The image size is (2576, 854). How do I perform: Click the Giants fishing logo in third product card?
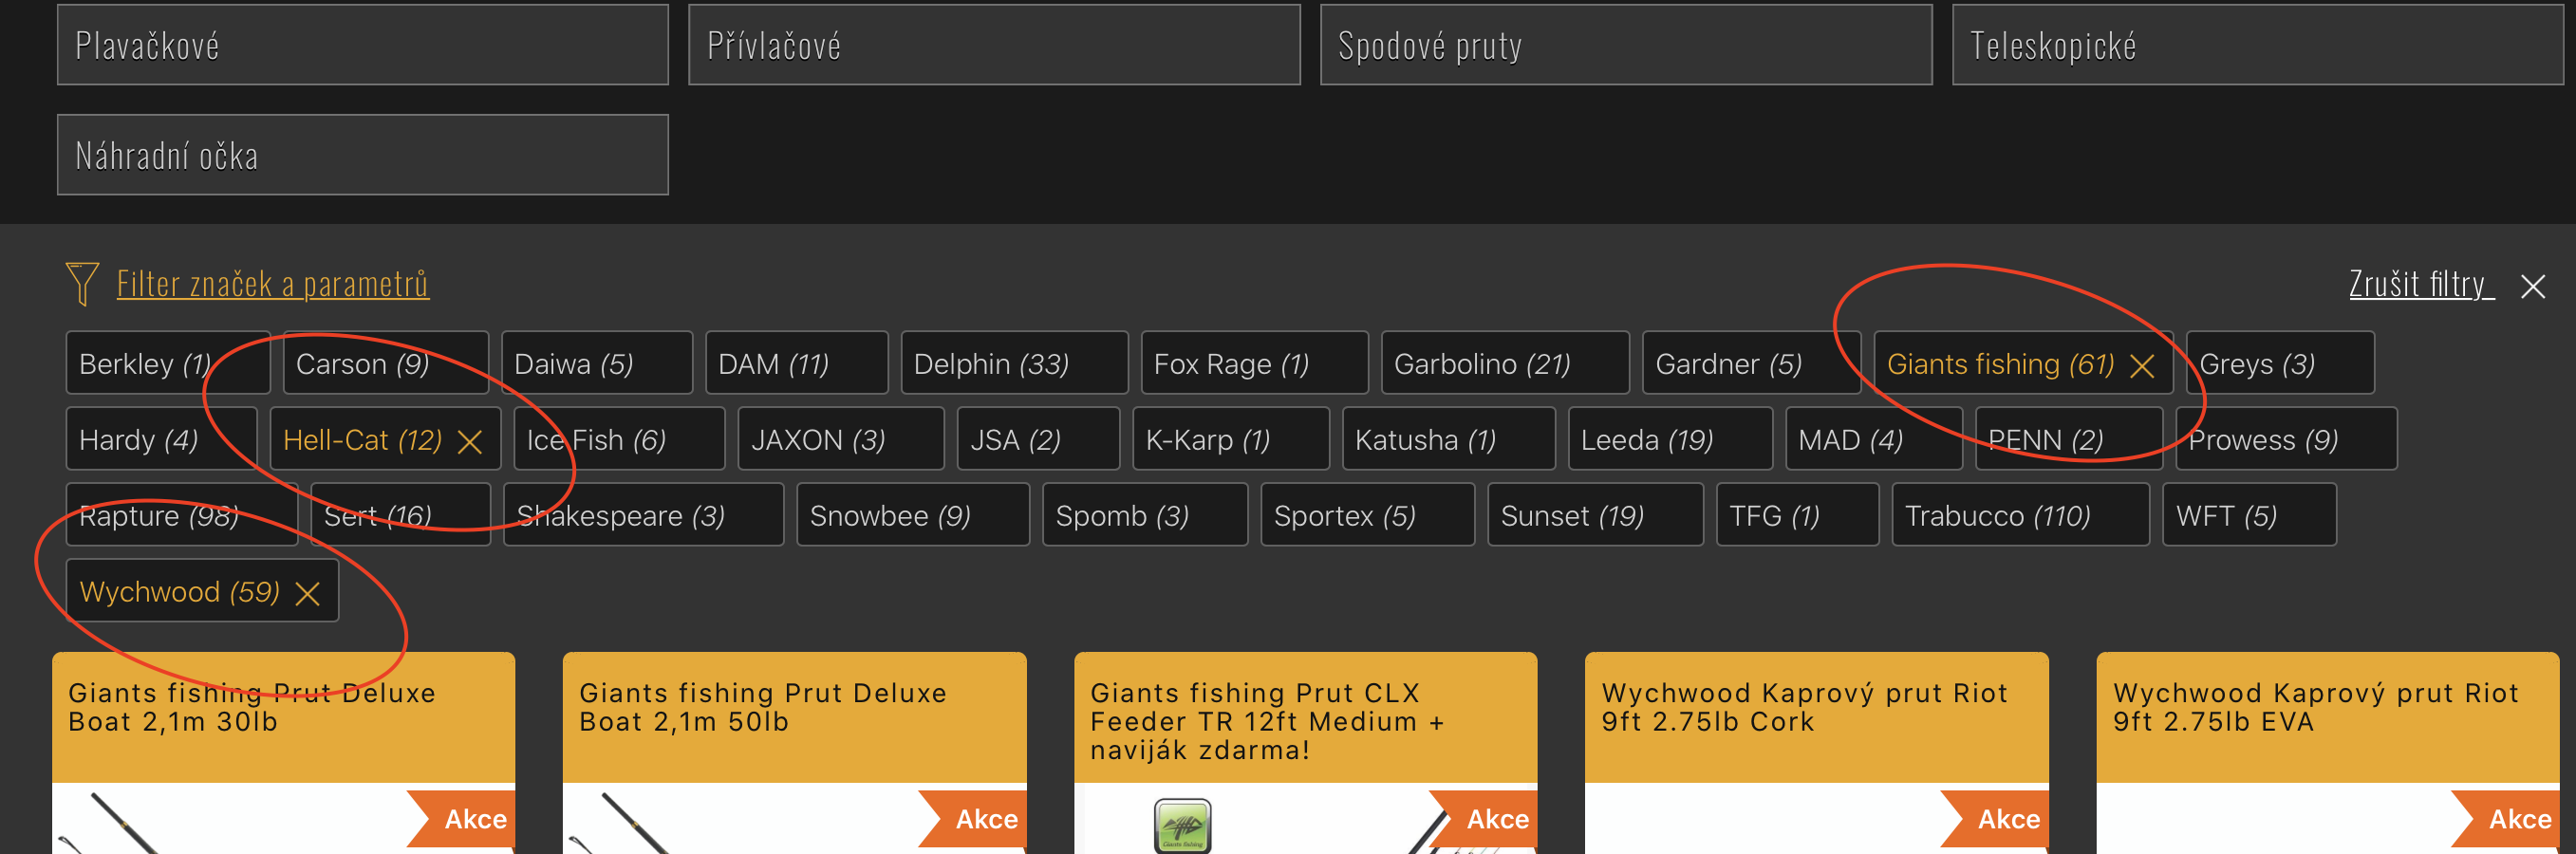coord(1182,826)
